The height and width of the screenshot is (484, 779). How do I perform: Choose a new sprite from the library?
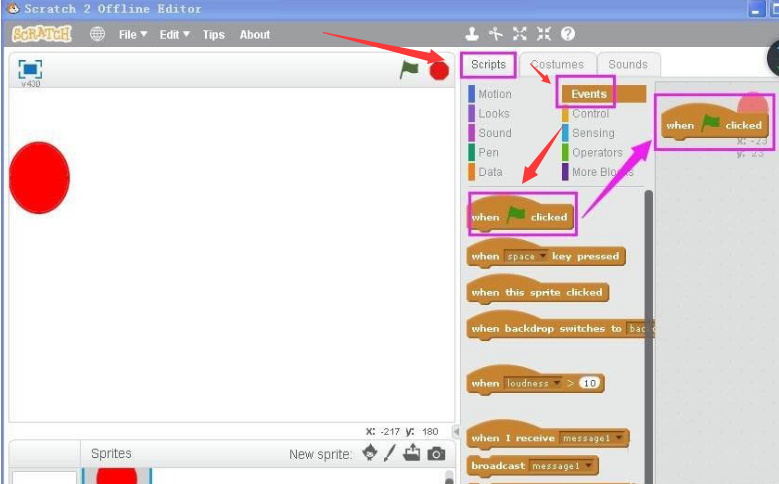pyautogui.click(x=370, y=453)
